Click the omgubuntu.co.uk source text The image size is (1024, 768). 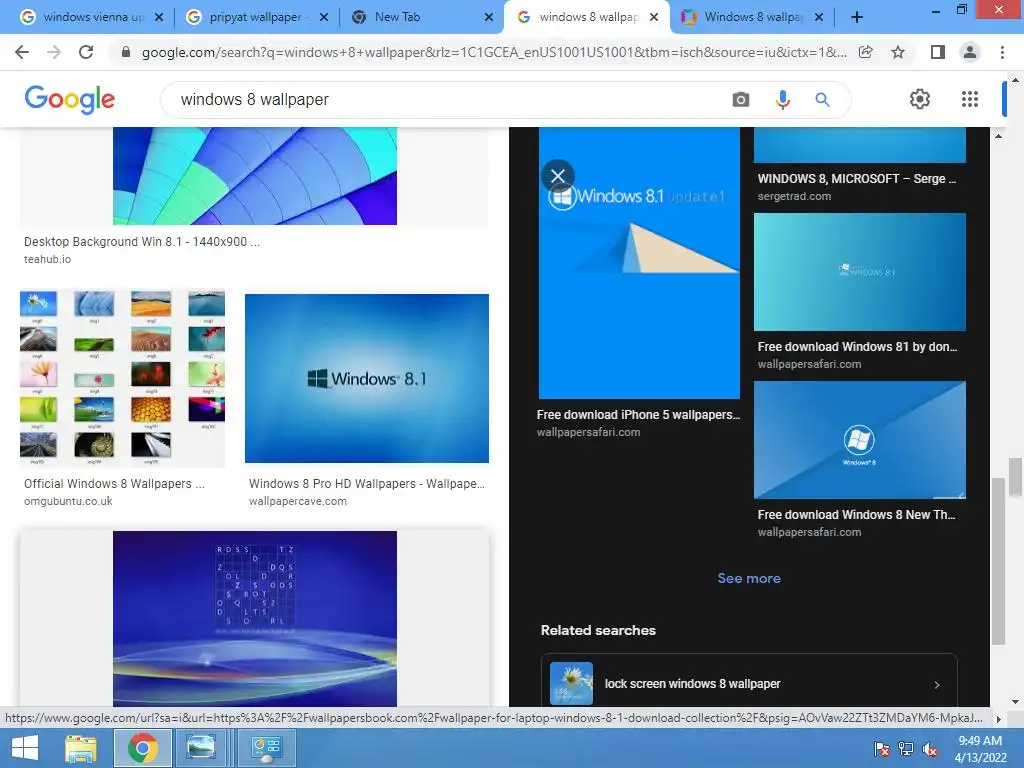pos(68,502)
